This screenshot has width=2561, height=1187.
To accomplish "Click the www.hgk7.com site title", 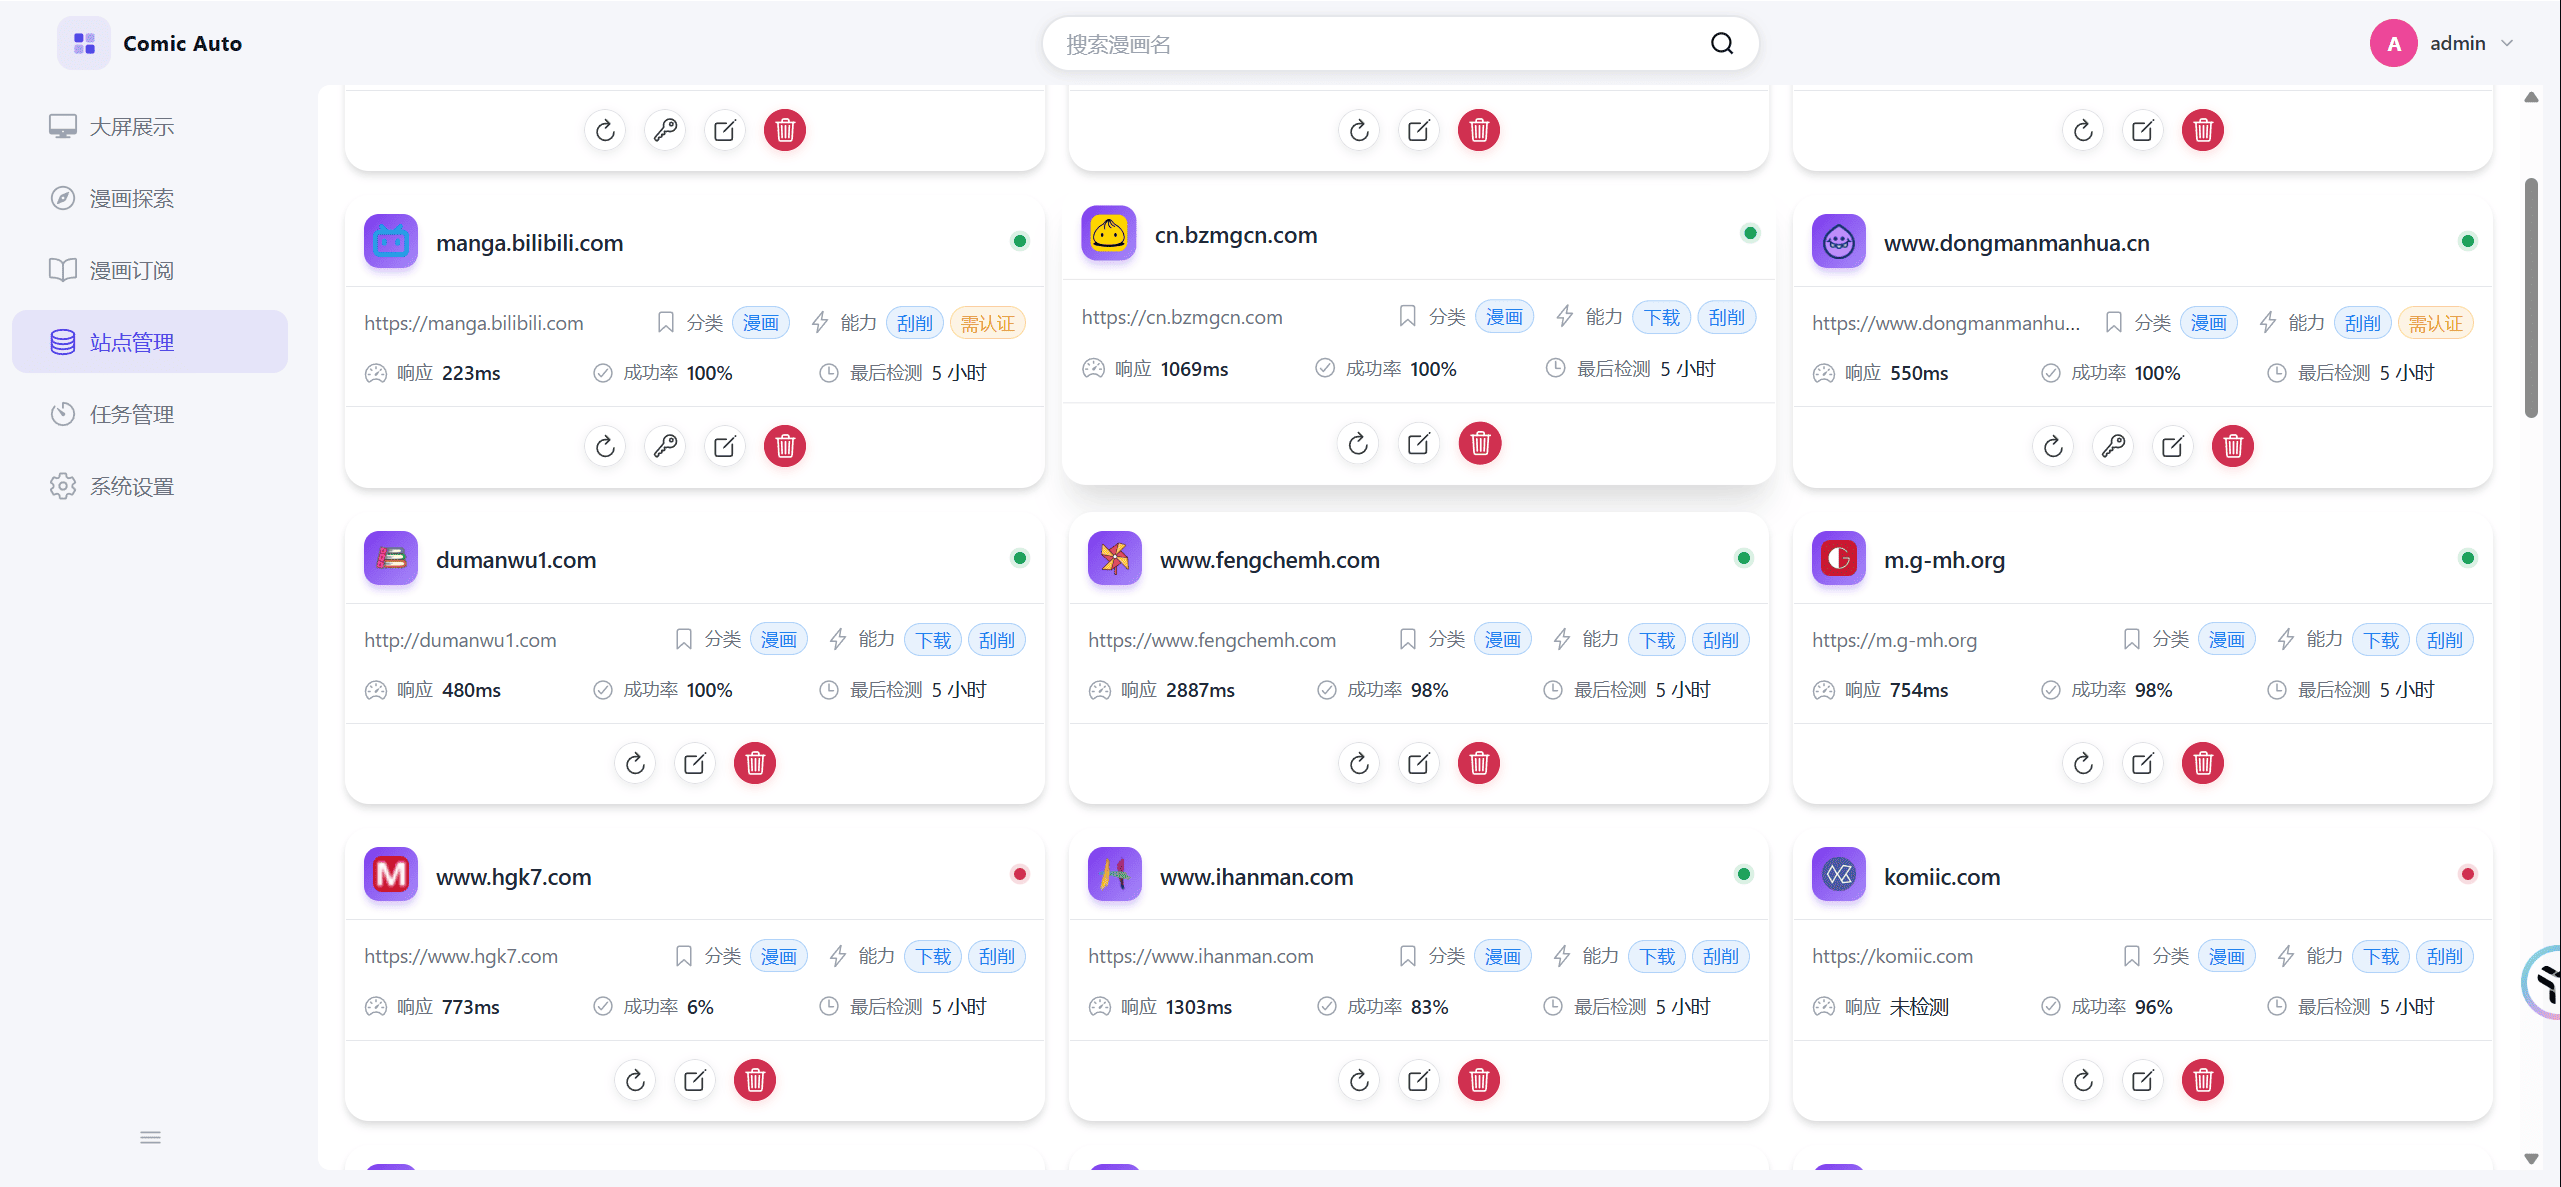I will pyautogui.click(x=513, y=877).
